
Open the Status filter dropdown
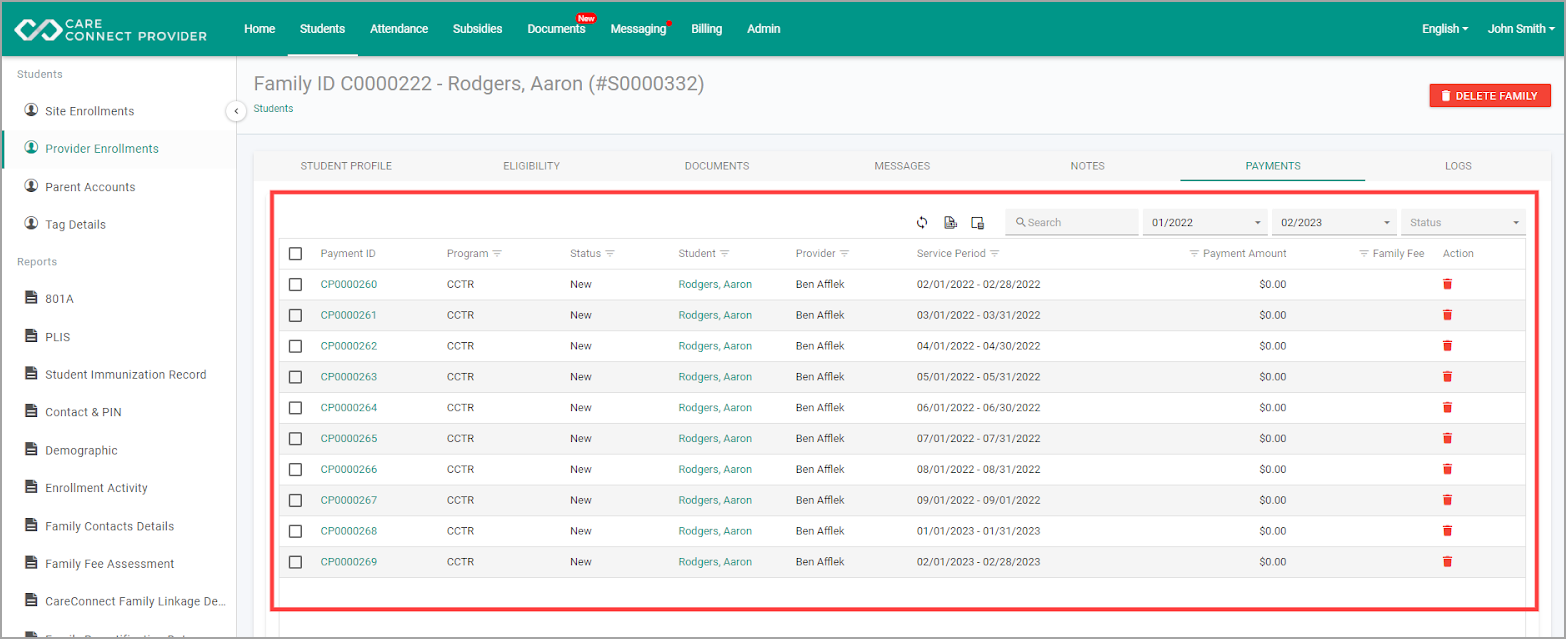click(1463, 222)
